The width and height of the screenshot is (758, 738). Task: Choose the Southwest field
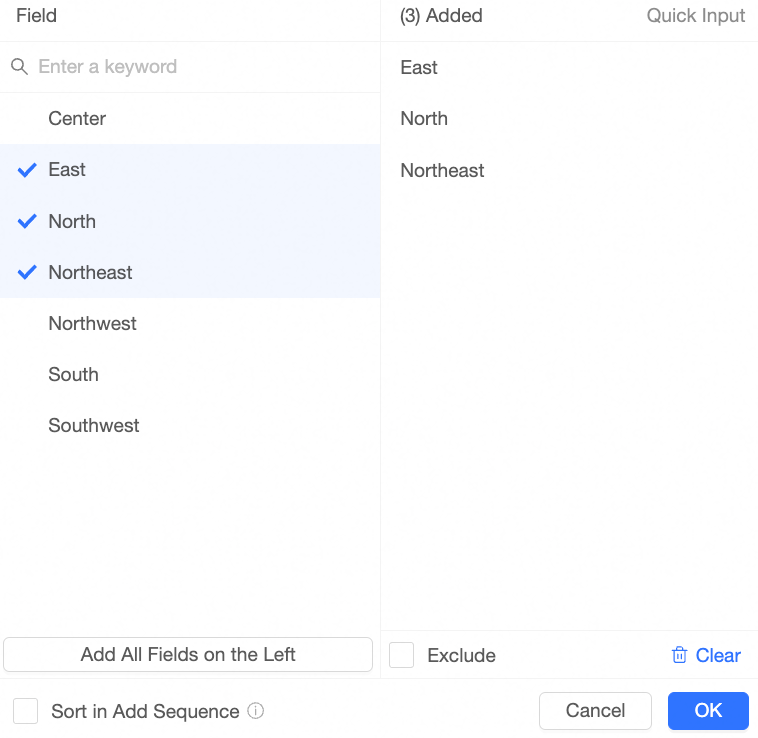coord(94,425)
